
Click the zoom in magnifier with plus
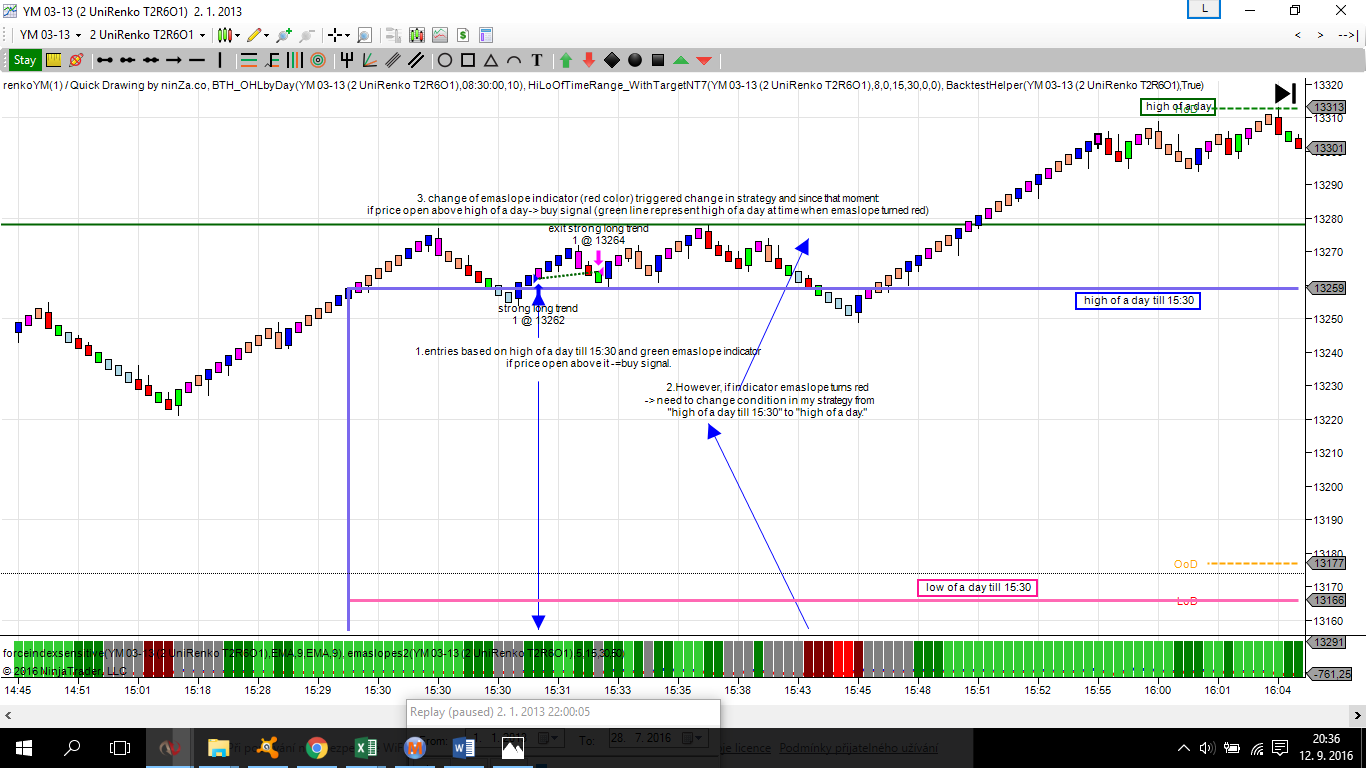[x=285, y=34]
